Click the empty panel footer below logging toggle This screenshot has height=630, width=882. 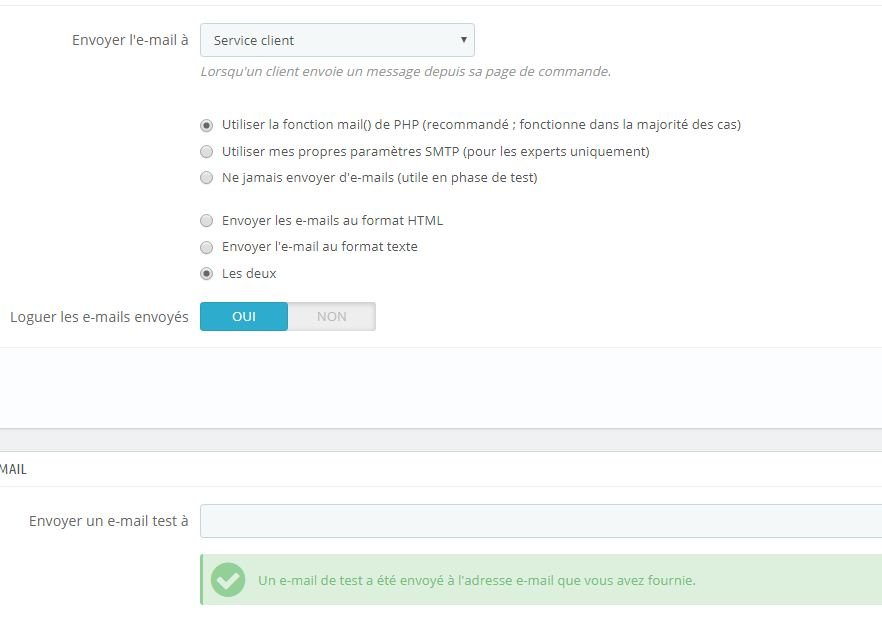pos(440,388)
